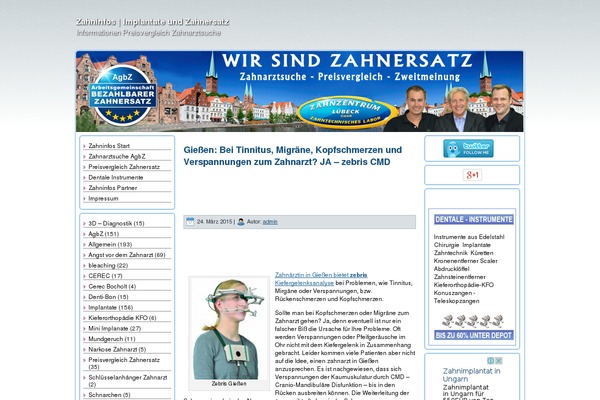Click the Zahnzentrum Lübeck oval logo
Image resolution: width=600 pixels, height=400 pixels.
point(346,112)
